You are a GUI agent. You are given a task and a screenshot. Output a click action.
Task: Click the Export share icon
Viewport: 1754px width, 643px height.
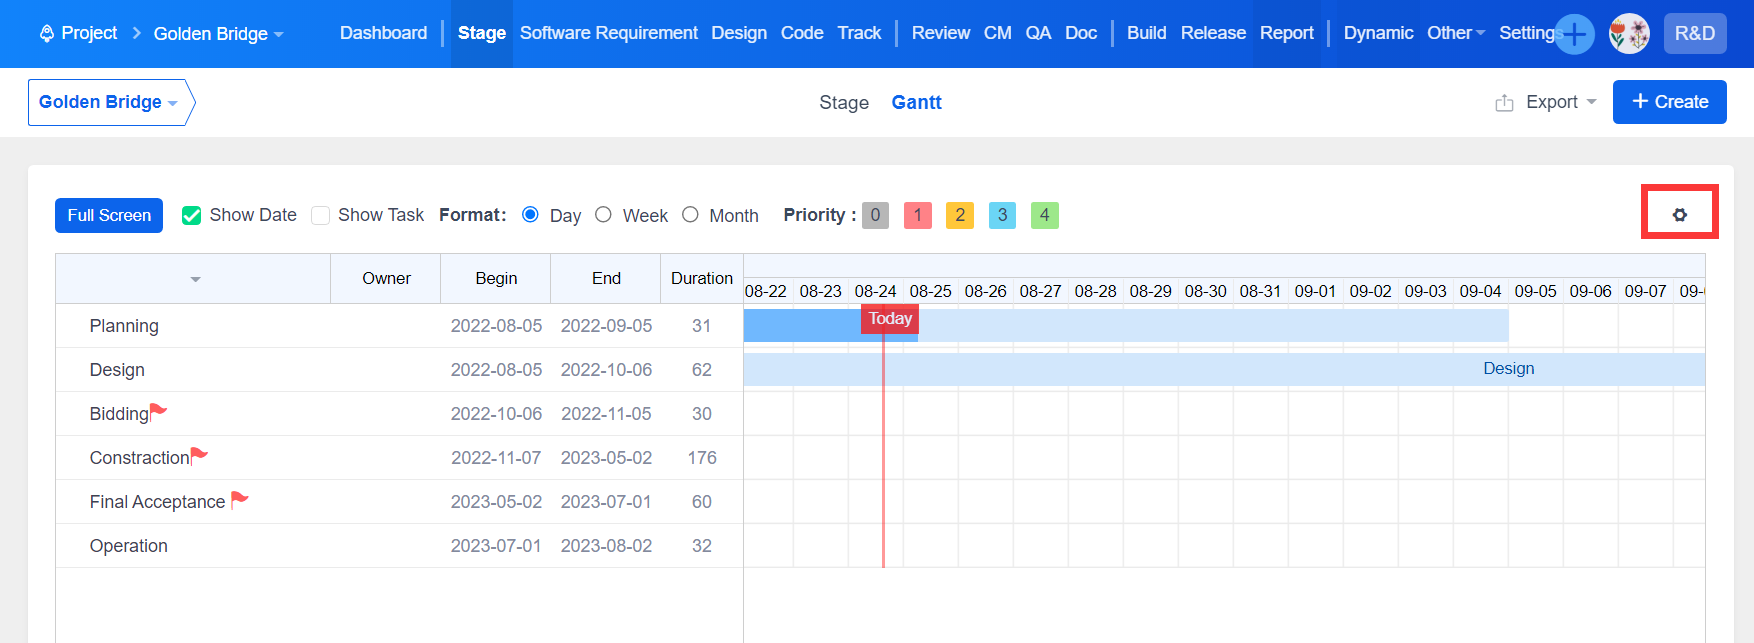coord(1504,102)
